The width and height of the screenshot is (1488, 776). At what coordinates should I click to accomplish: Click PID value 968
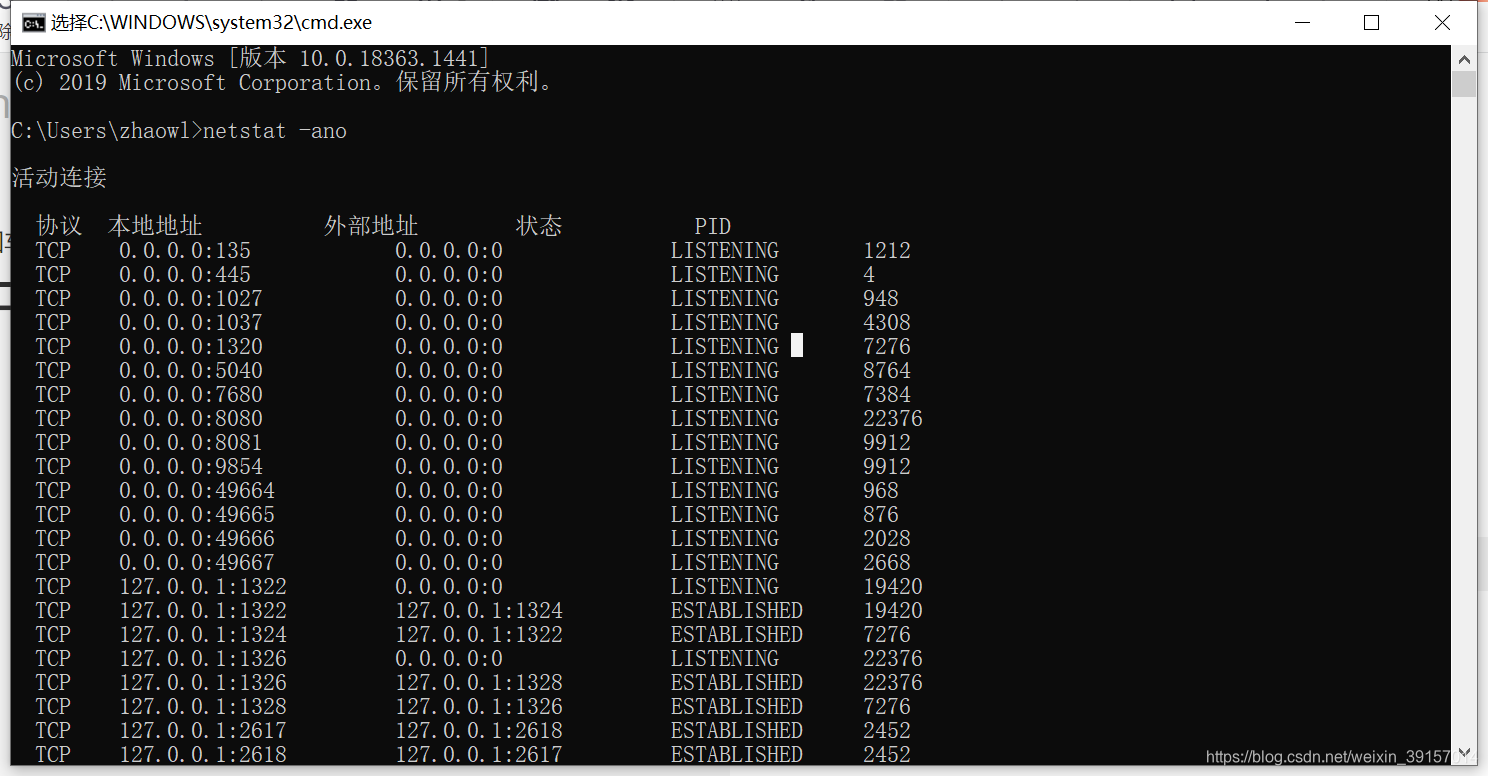(x=881, y=490)
